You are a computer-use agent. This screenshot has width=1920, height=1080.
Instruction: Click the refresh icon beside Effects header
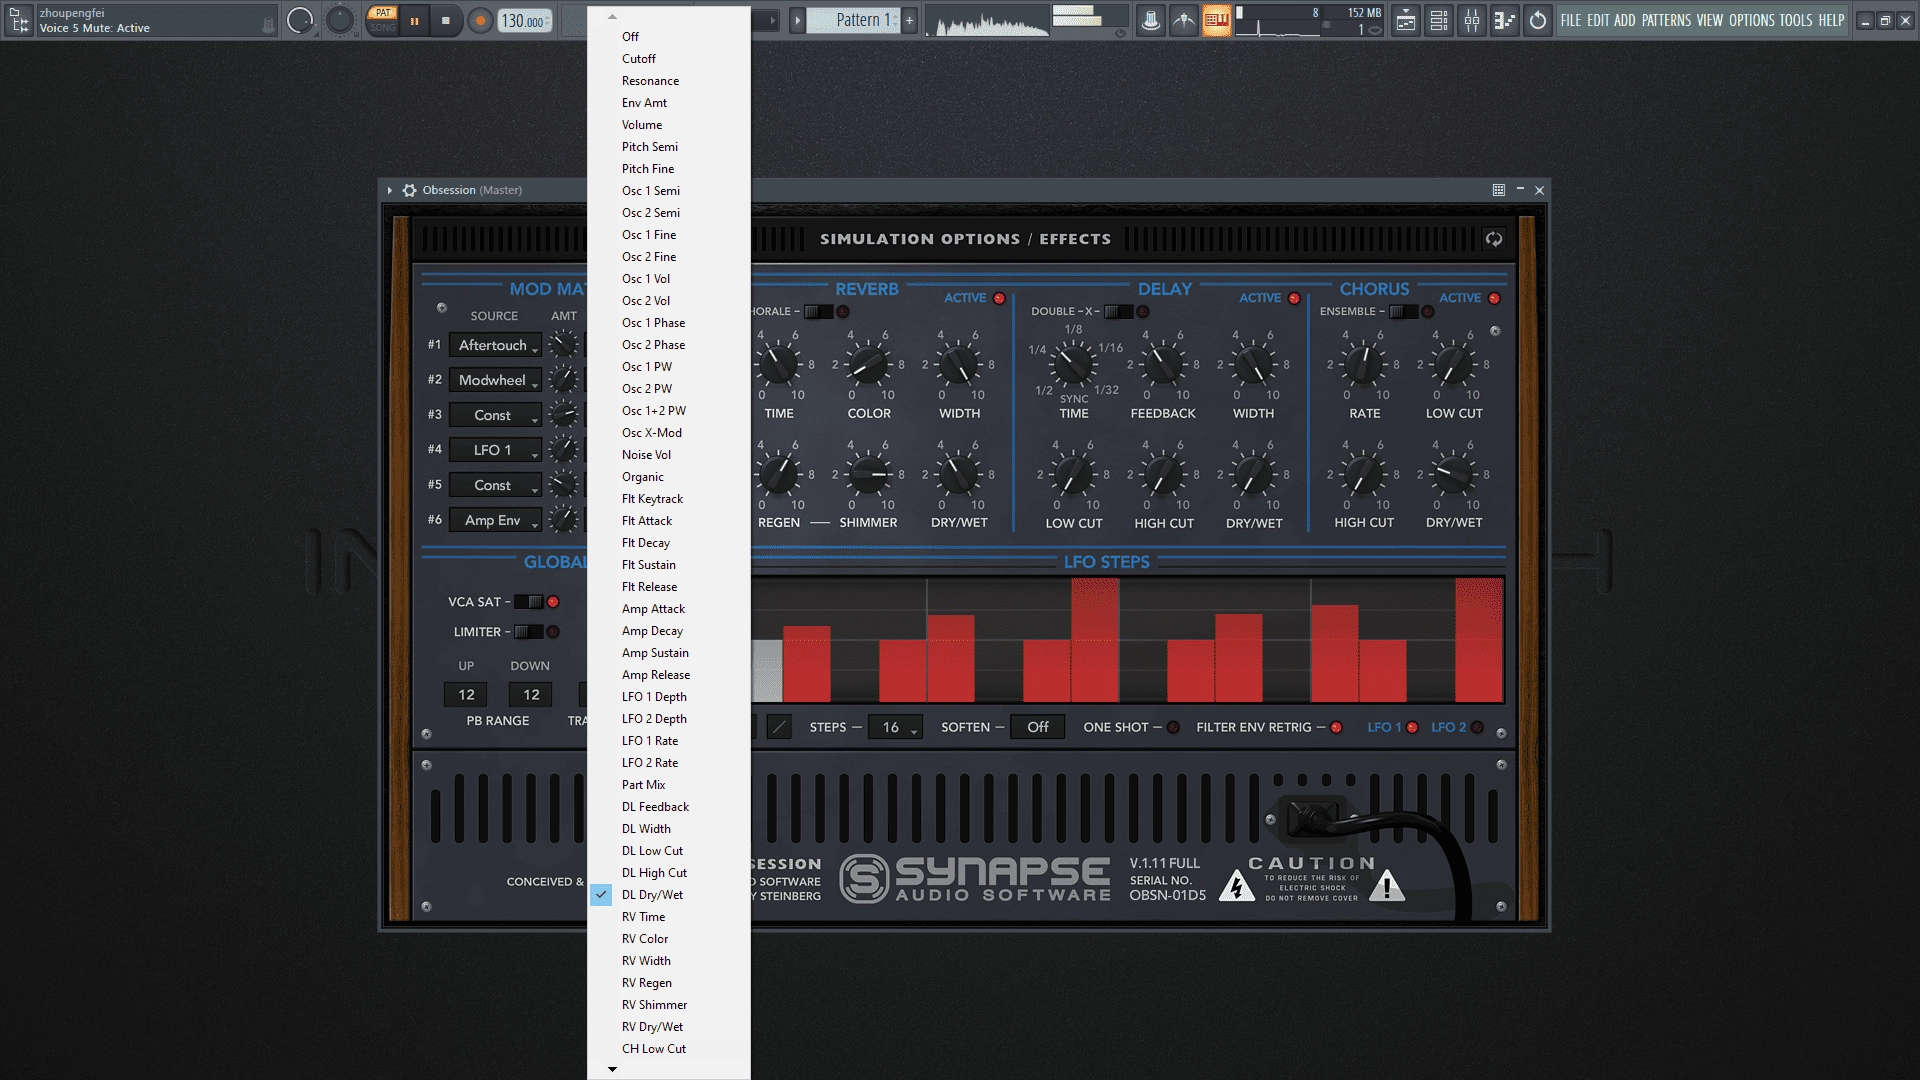1494,239
